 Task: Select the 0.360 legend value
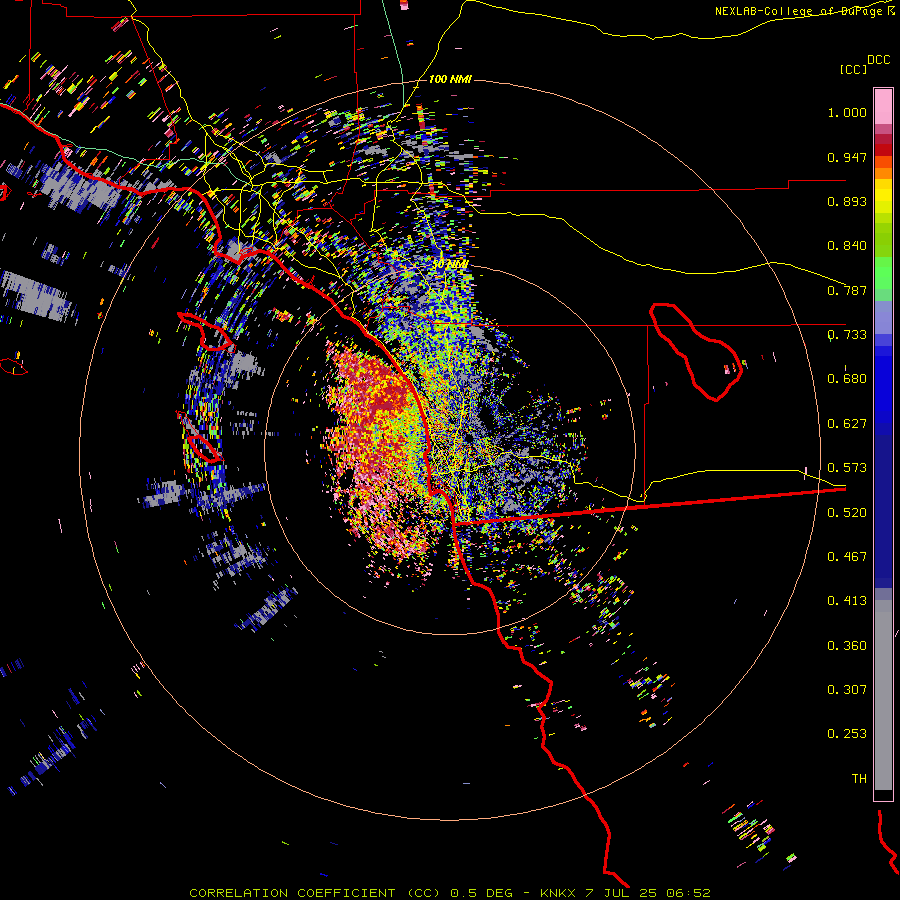847,646
